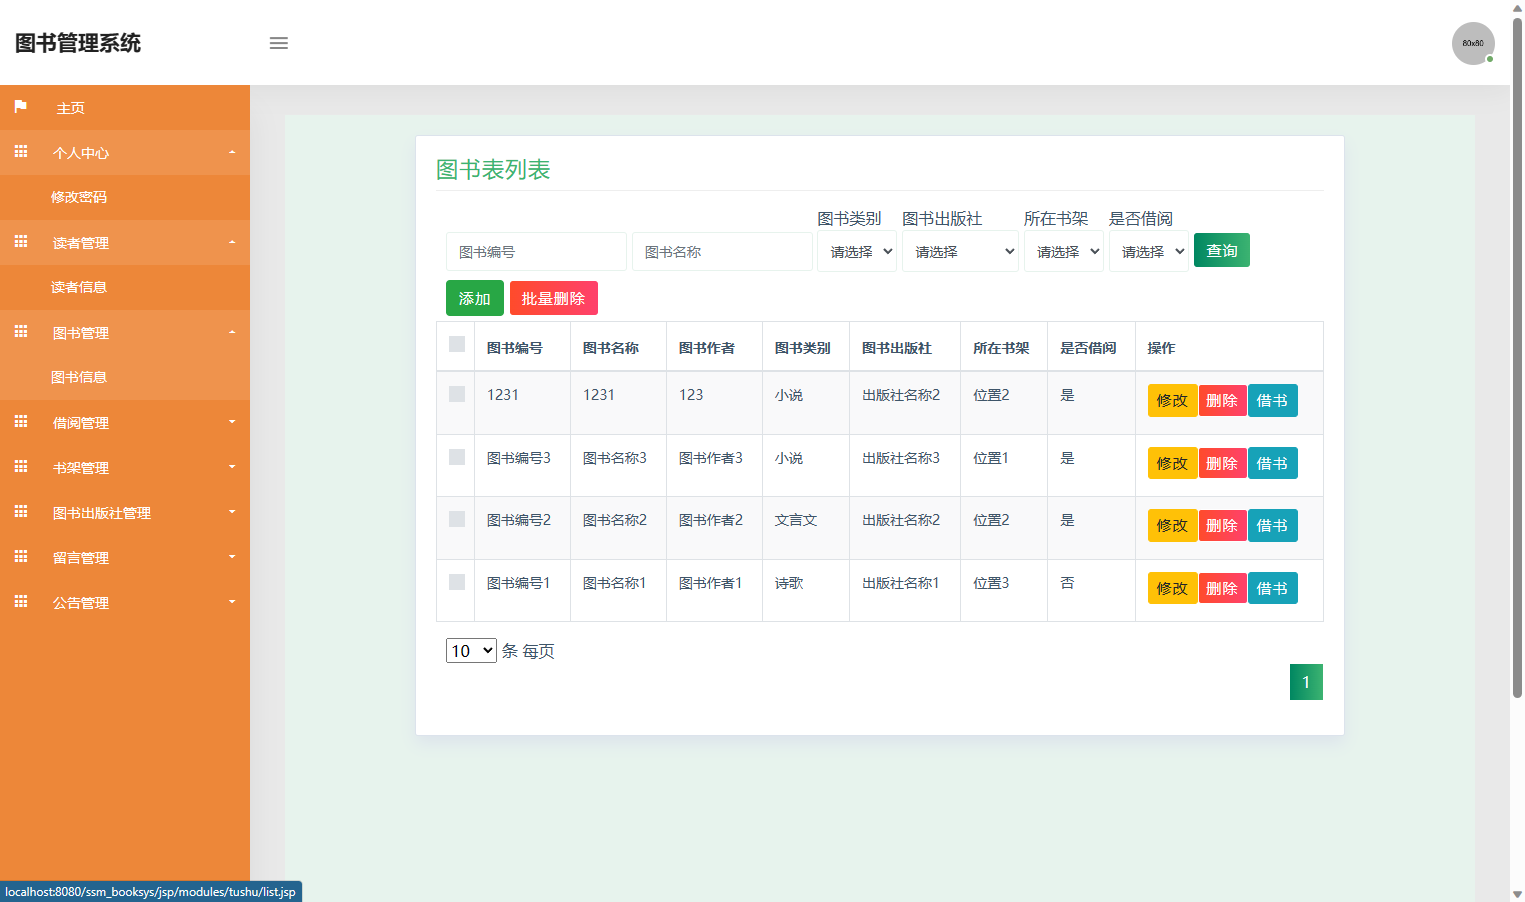Open the 图书类别 dropdown

[856, 251]
